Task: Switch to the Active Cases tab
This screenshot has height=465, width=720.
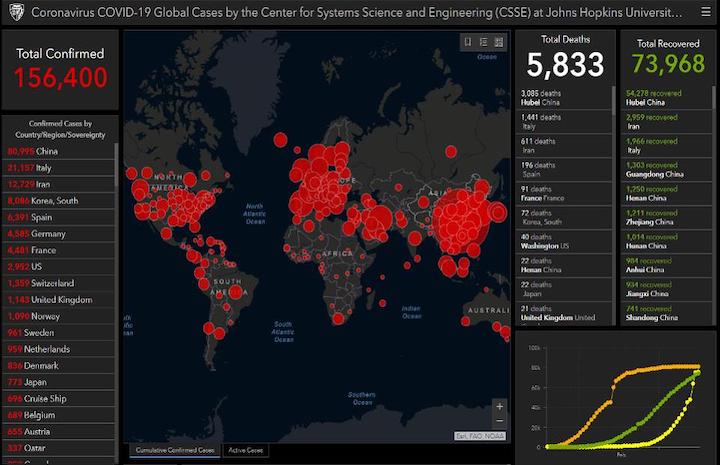Action: pyautogui.click(x=246, y=450)
